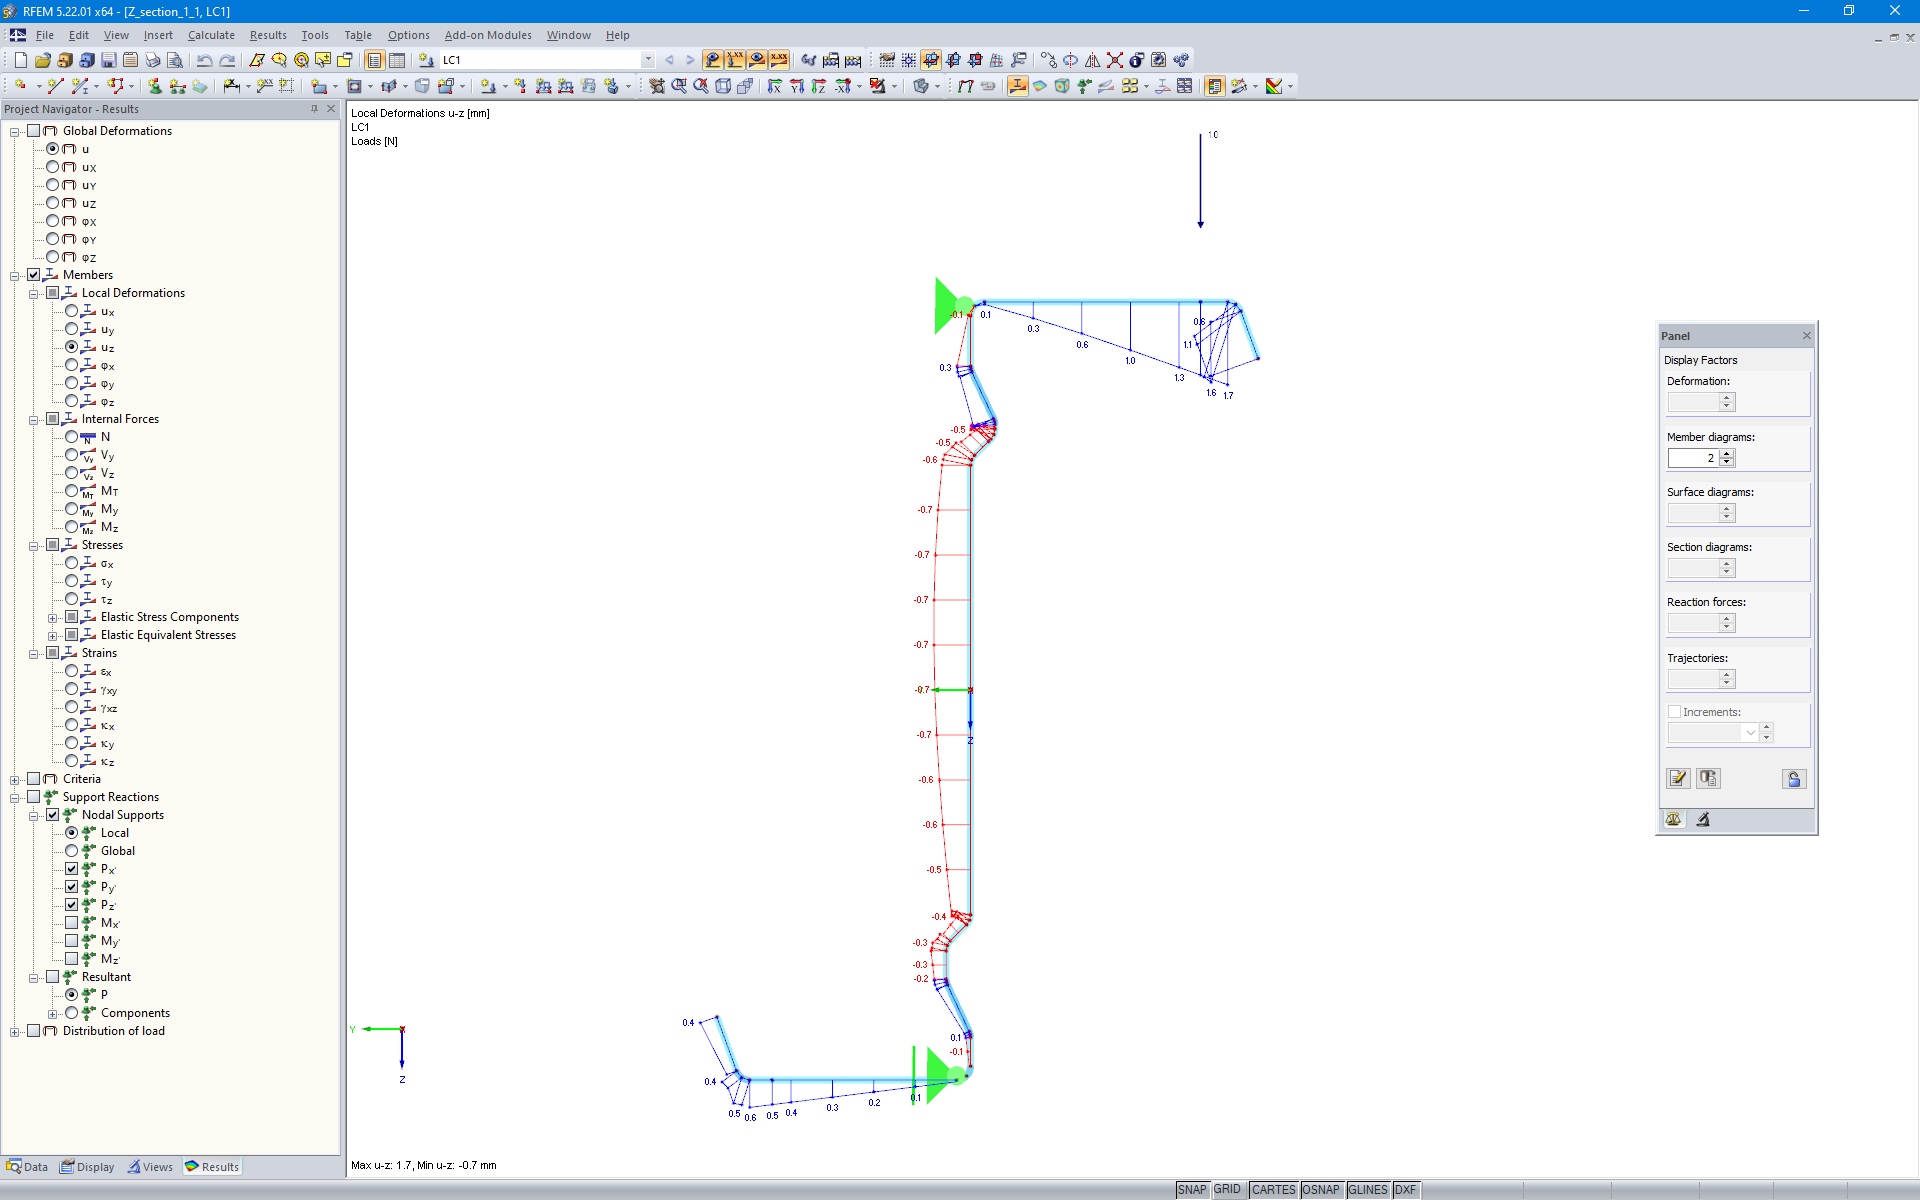1920x1200 pixels.
Task: Select the ux local deformation radio
Action: (x=72, y=311)
